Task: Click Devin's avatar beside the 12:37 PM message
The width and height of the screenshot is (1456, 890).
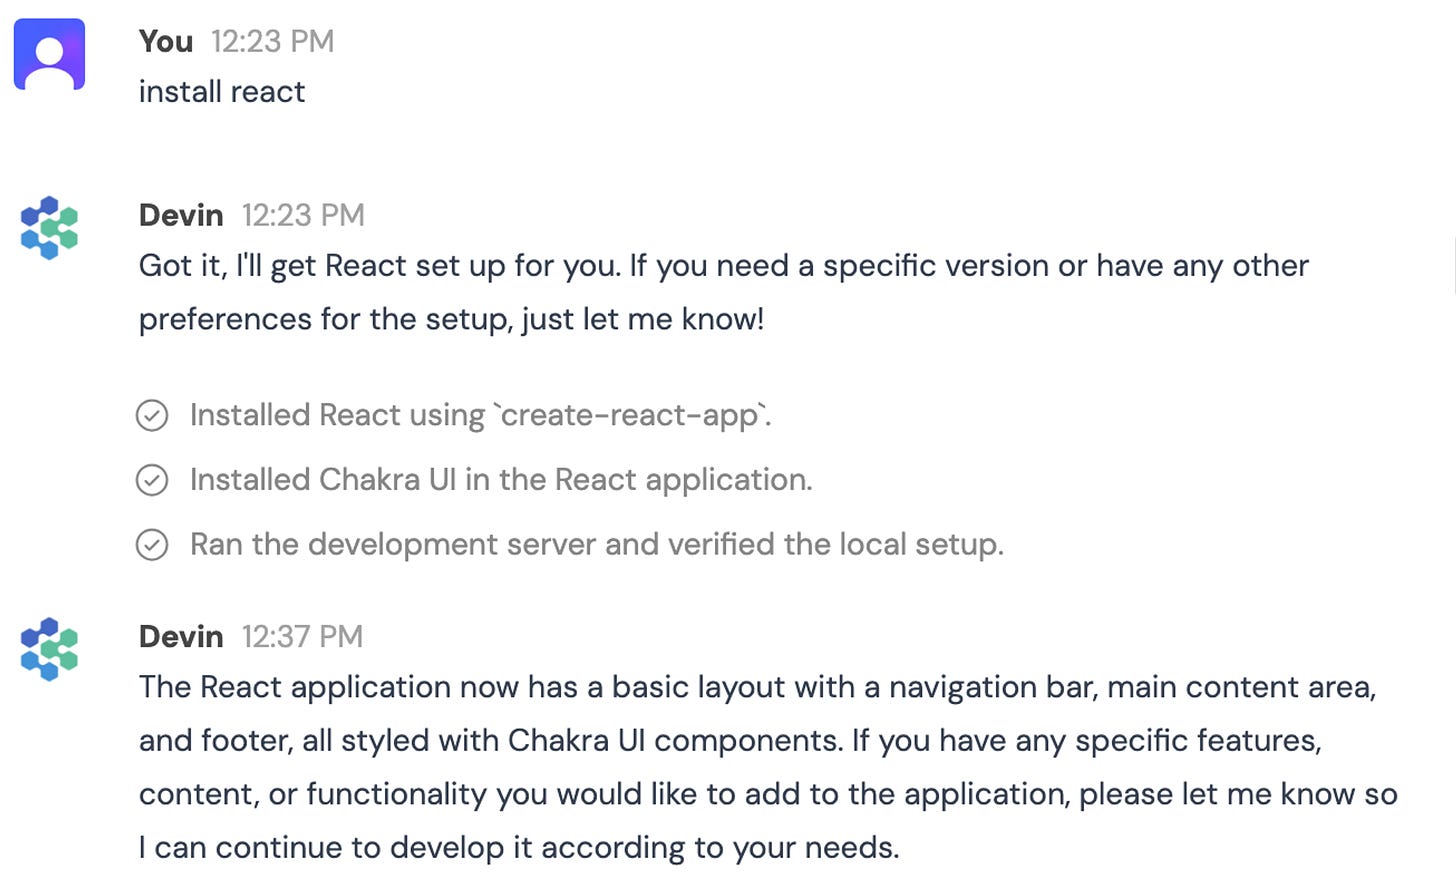Action: 49,649
